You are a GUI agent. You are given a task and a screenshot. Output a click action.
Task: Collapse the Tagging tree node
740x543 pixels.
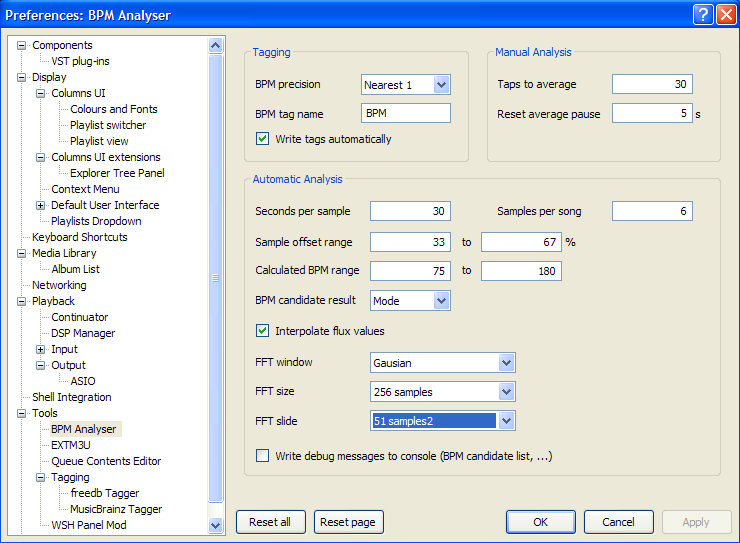pos(41,477)
